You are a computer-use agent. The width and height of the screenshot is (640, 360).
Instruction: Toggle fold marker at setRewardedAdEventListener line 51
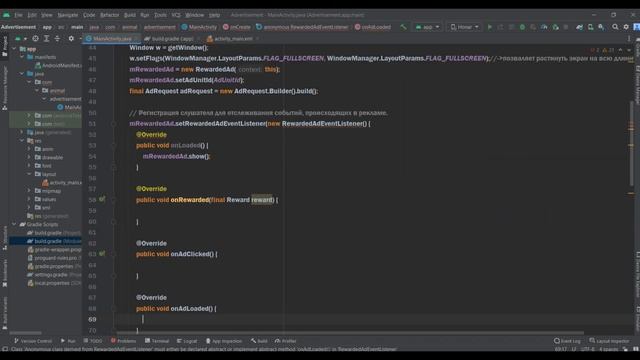click(114, 124)
